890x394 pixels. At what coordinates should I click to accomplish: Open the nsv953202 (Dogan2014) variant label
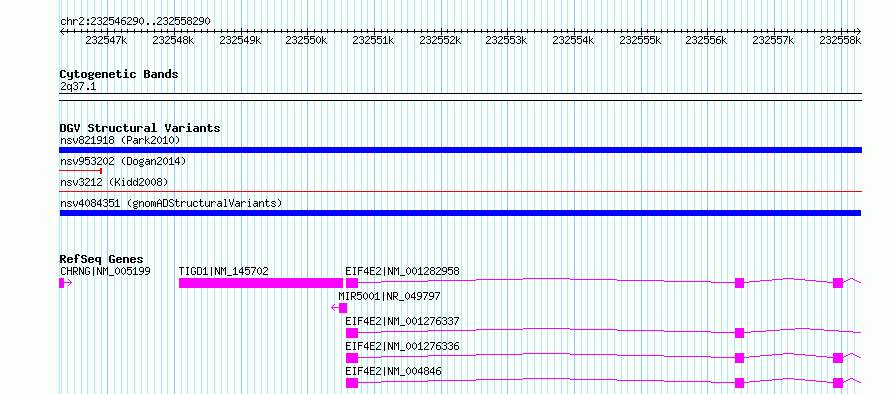point(123,161)
